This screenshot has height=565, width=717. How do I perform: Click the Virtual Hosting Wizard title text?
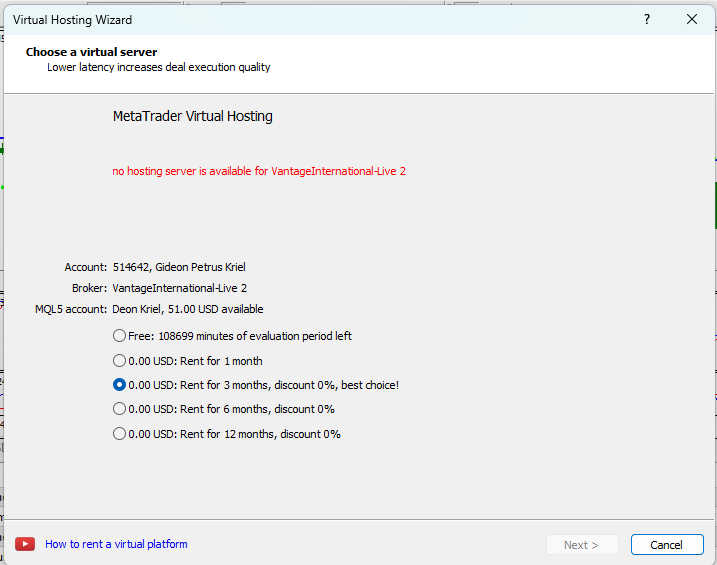coord(72,20)
